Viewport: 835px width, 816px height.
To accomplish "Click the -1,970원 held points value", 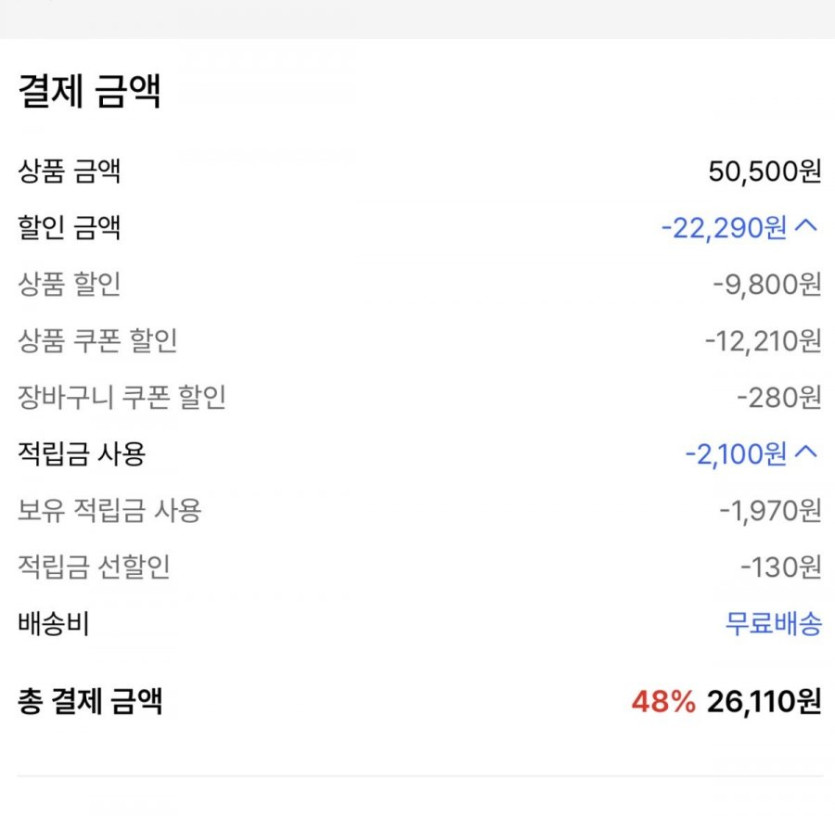I will coord(770,512).
